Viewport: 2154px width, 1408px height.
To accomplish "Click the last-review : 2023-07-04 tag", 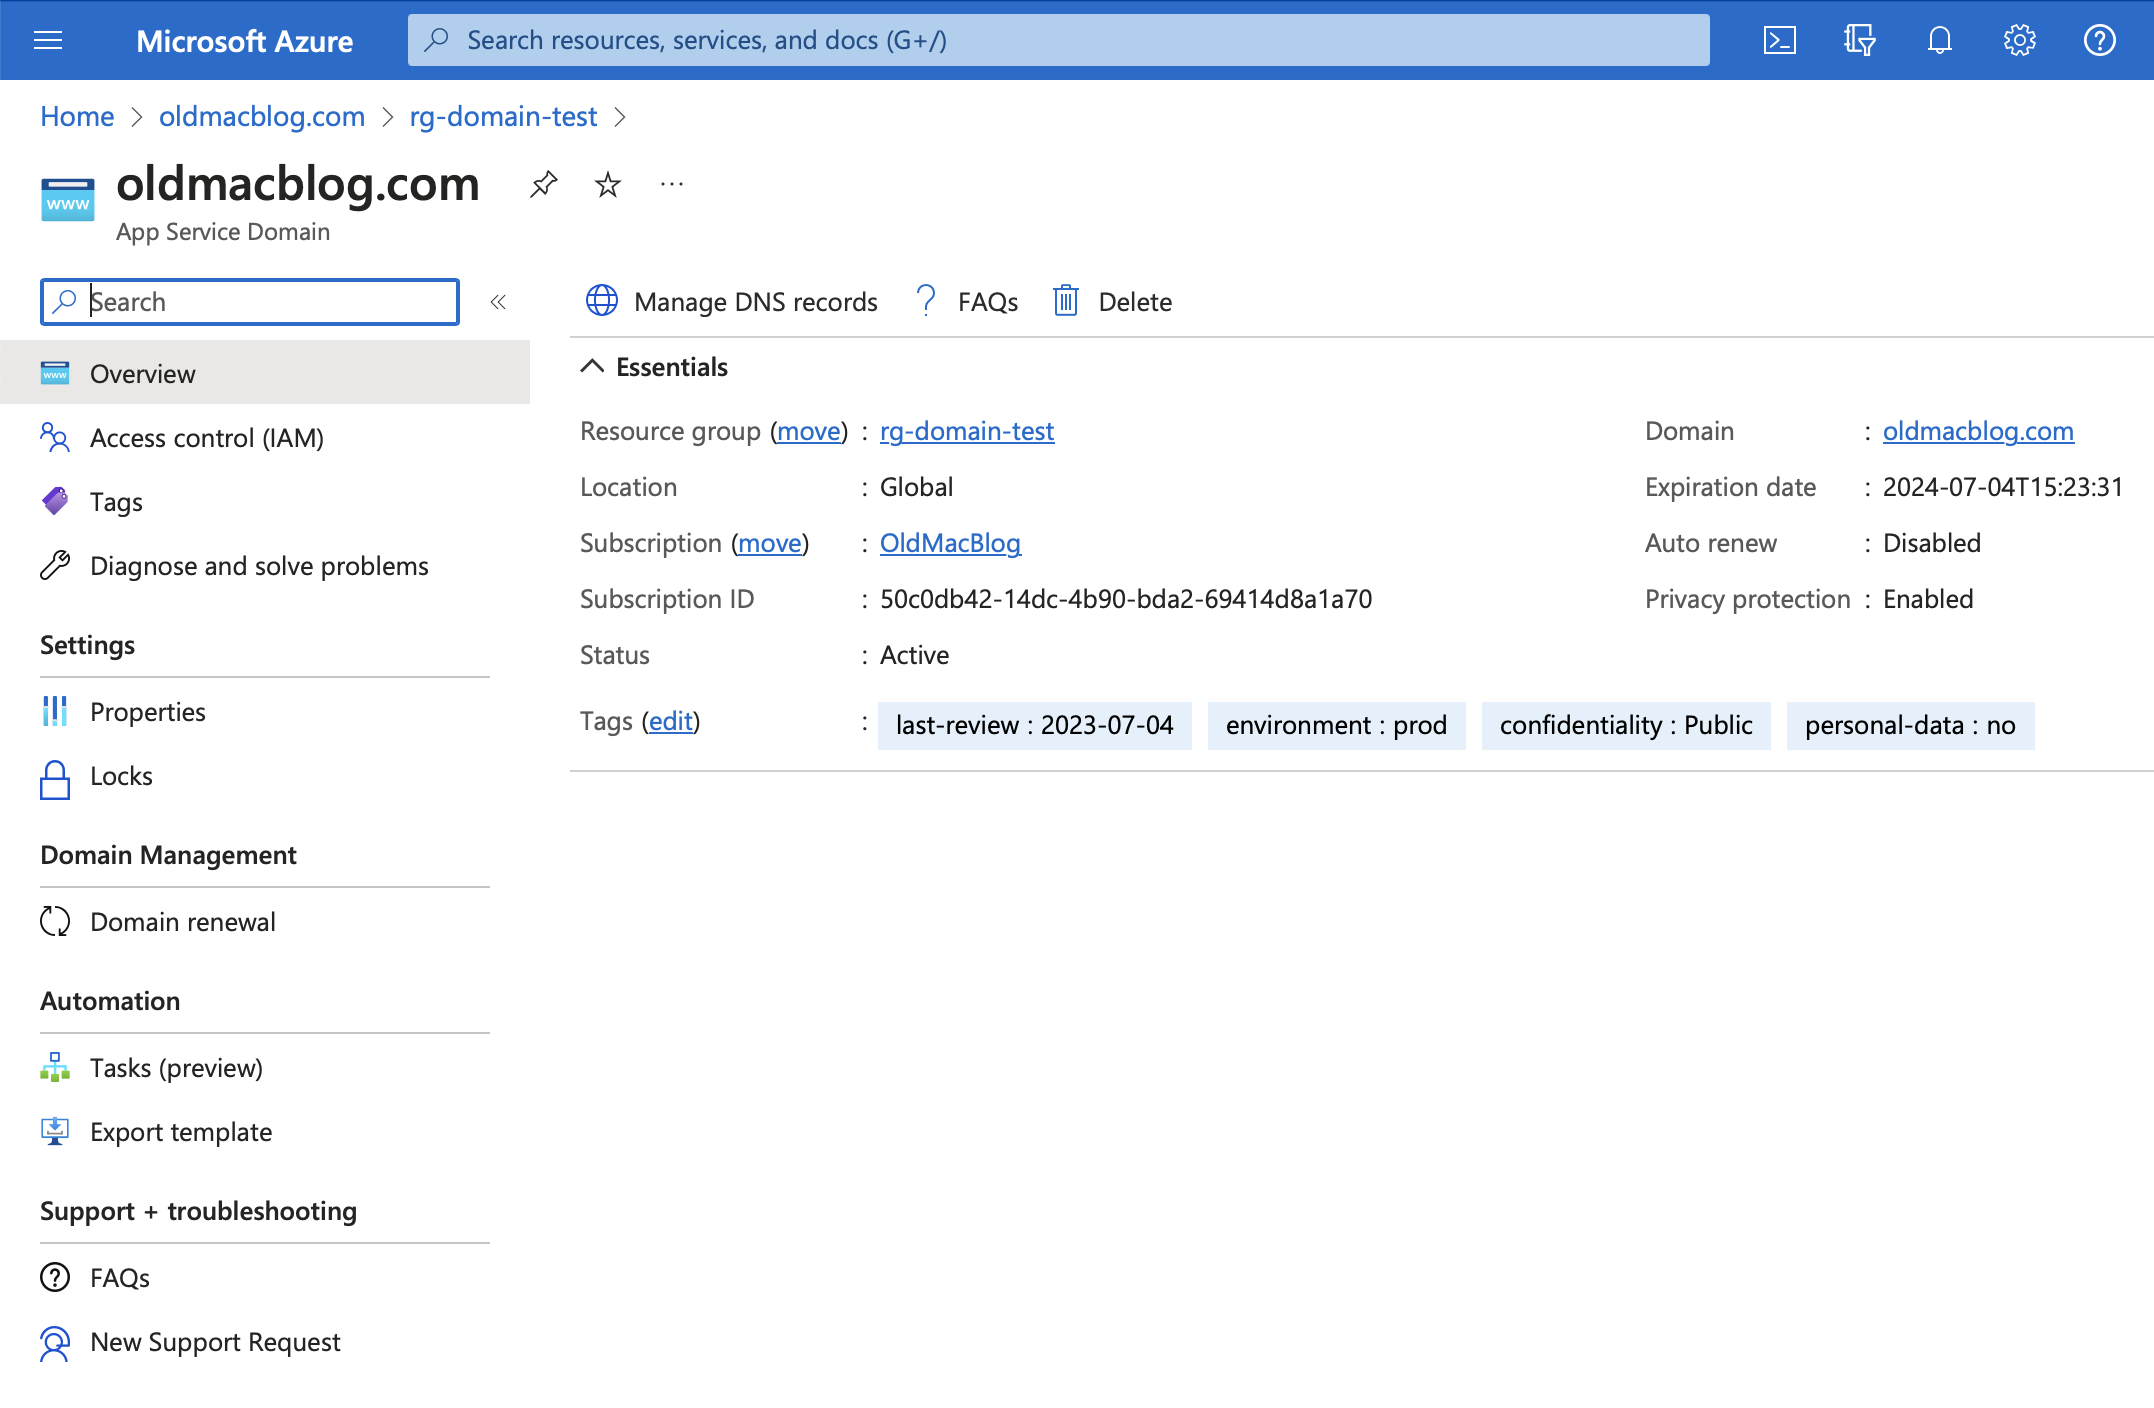I will [1034, 725].
